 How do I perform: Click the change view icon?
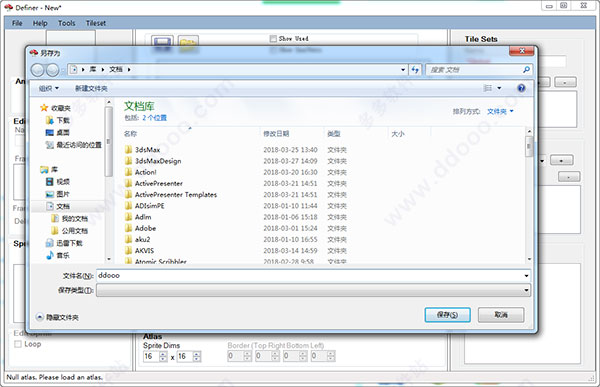coord(488,88)
